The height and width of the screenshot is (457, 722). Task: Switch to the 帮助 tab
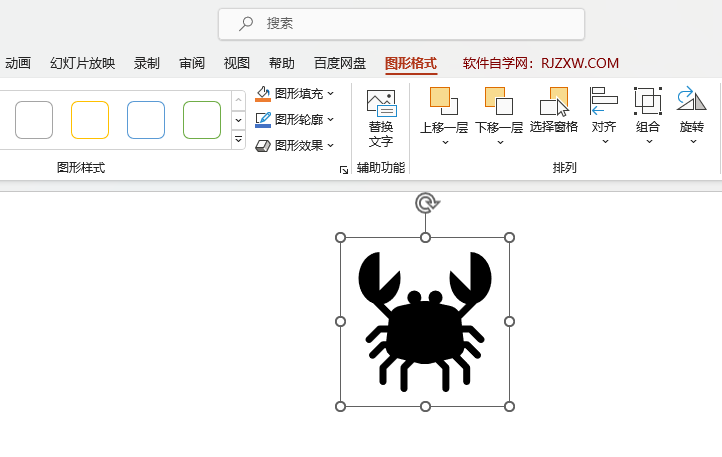click(x=282, y=63)
